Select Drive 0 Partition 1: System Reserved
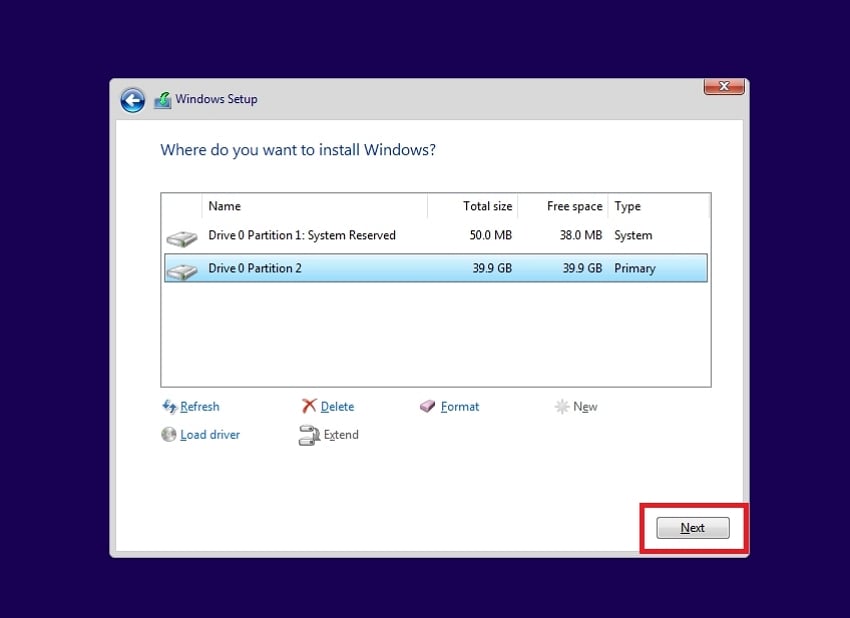Screen dimensions: 850x618 click(436, 236)
